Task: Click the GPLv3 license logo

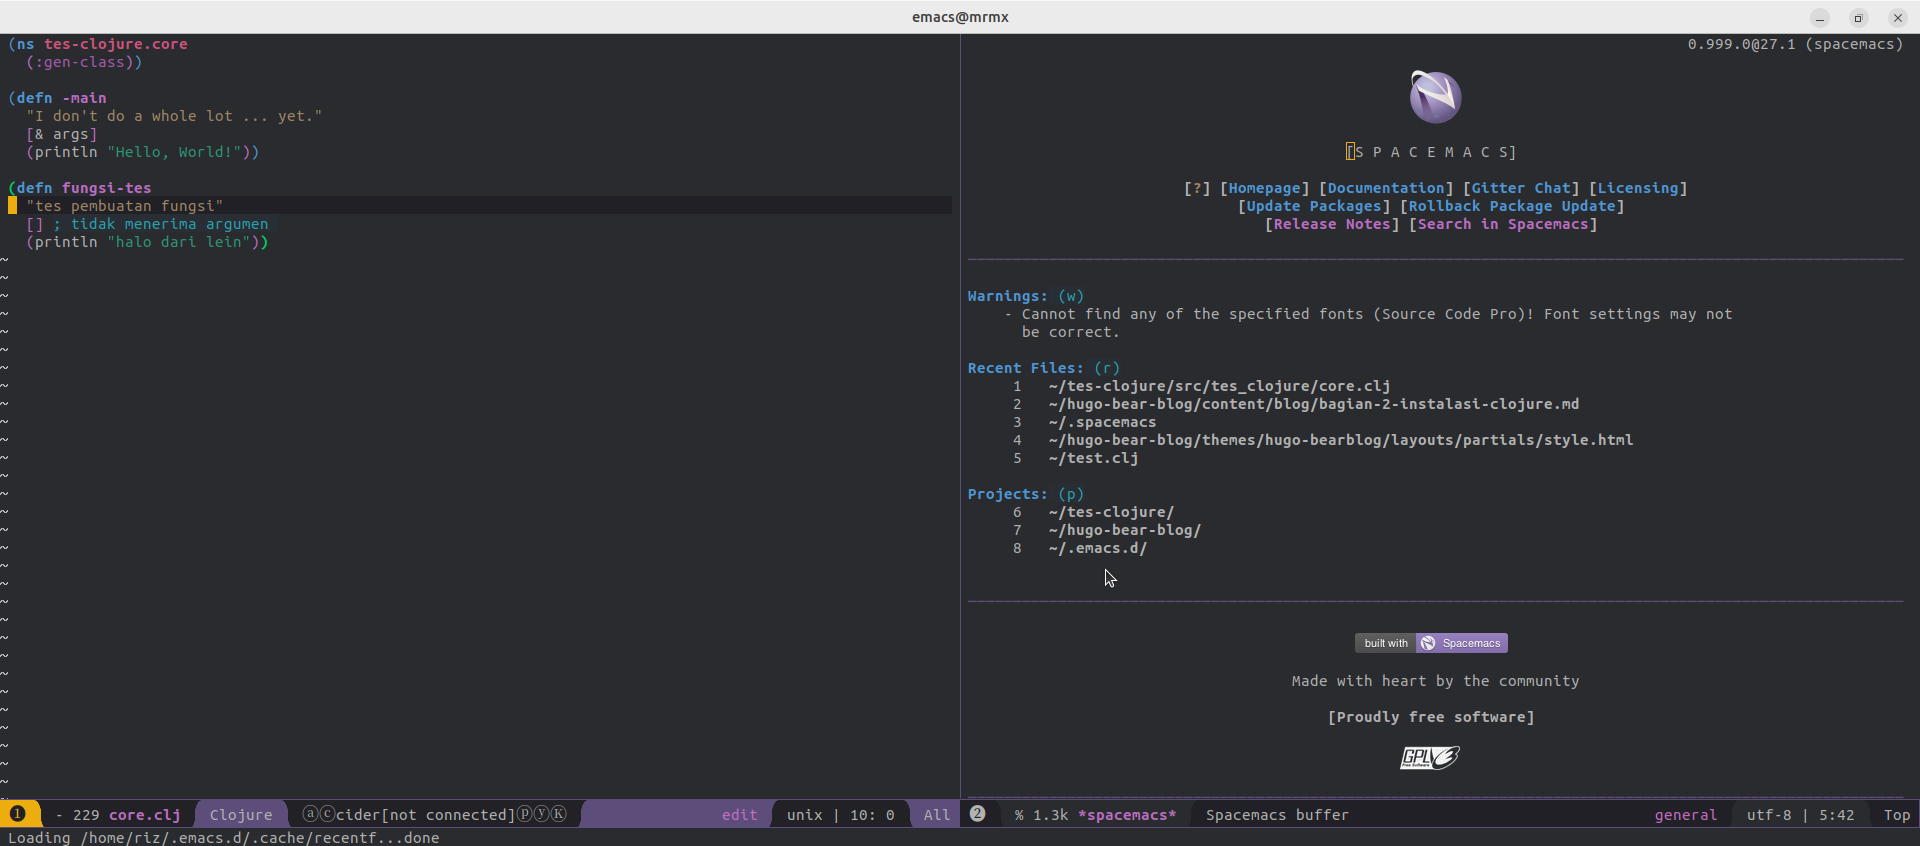Action: [x=1430, y=758]
